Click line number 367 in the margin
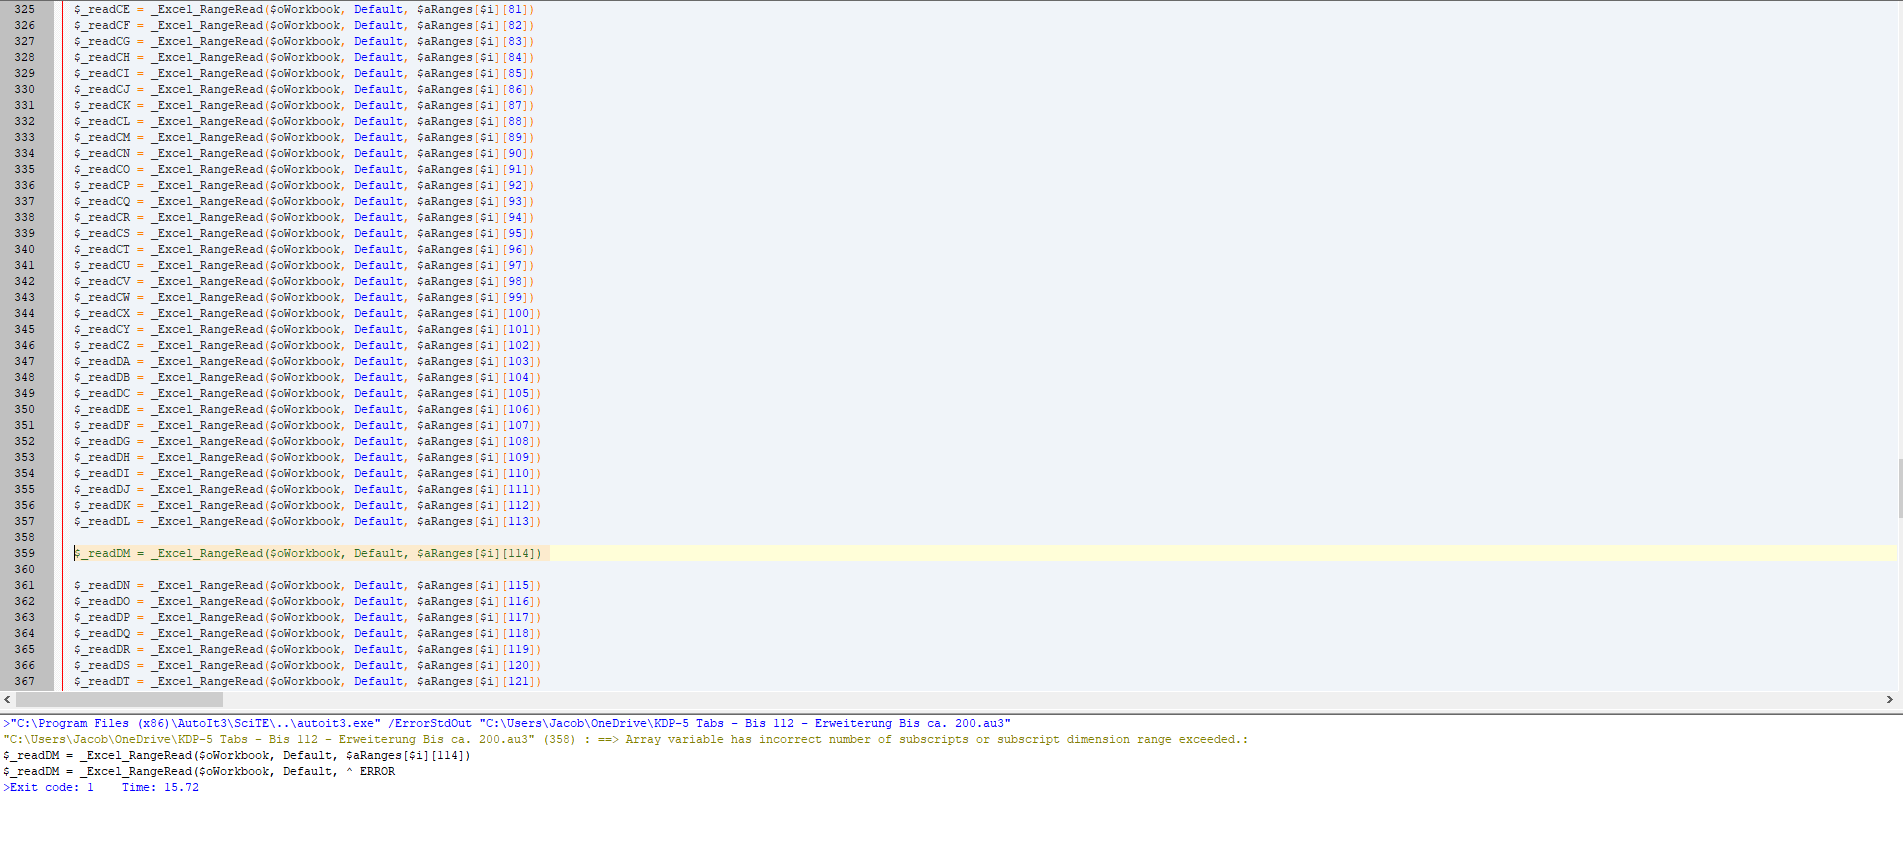 pyautogui.click(x=24, y=681)
